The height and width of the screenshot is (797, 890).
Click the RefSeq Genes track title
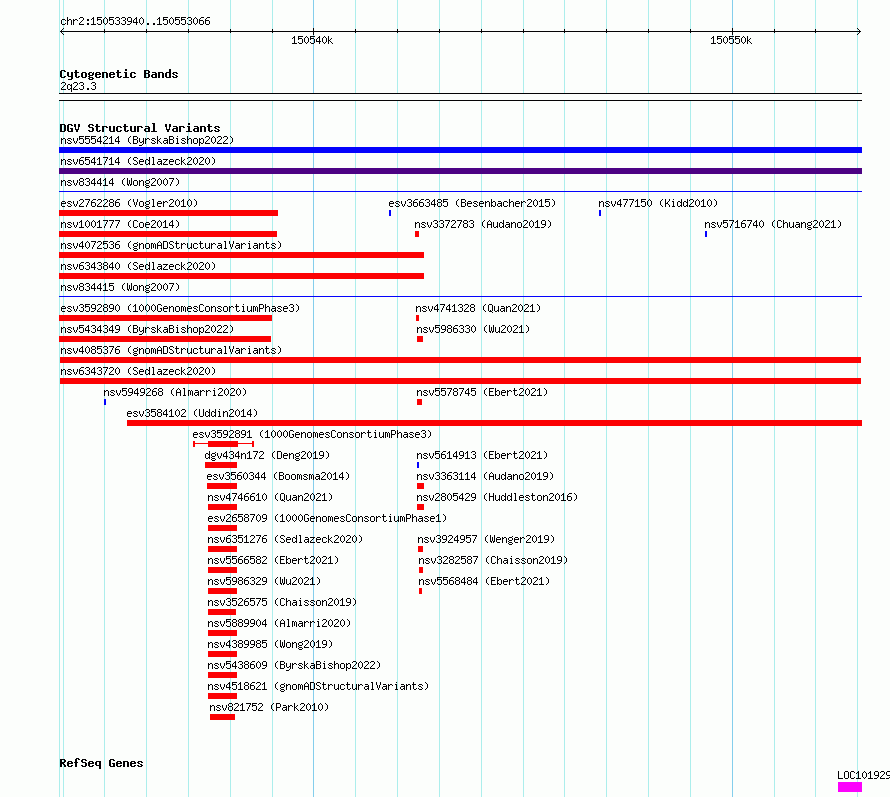coord(101,763)
